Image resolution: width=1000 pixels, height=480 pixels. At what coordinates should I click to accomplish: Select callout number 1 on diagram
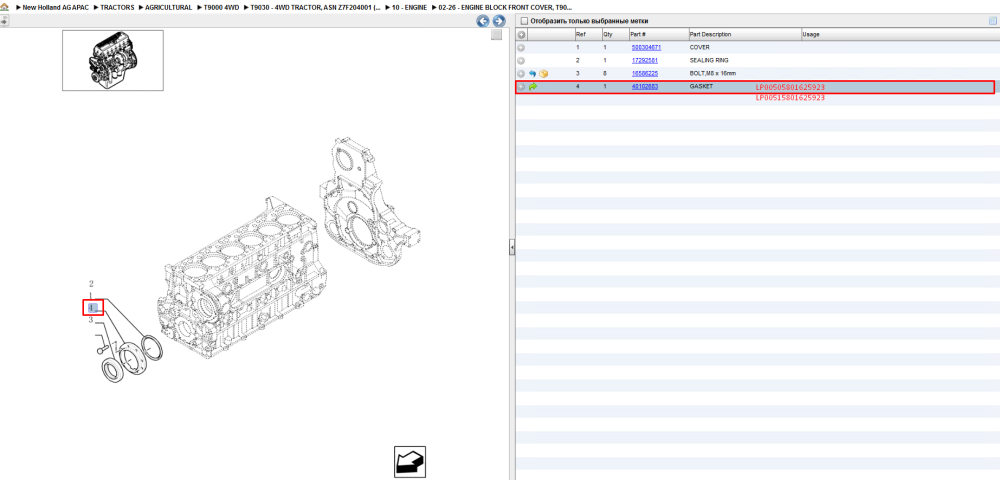(x=91, y=296)
